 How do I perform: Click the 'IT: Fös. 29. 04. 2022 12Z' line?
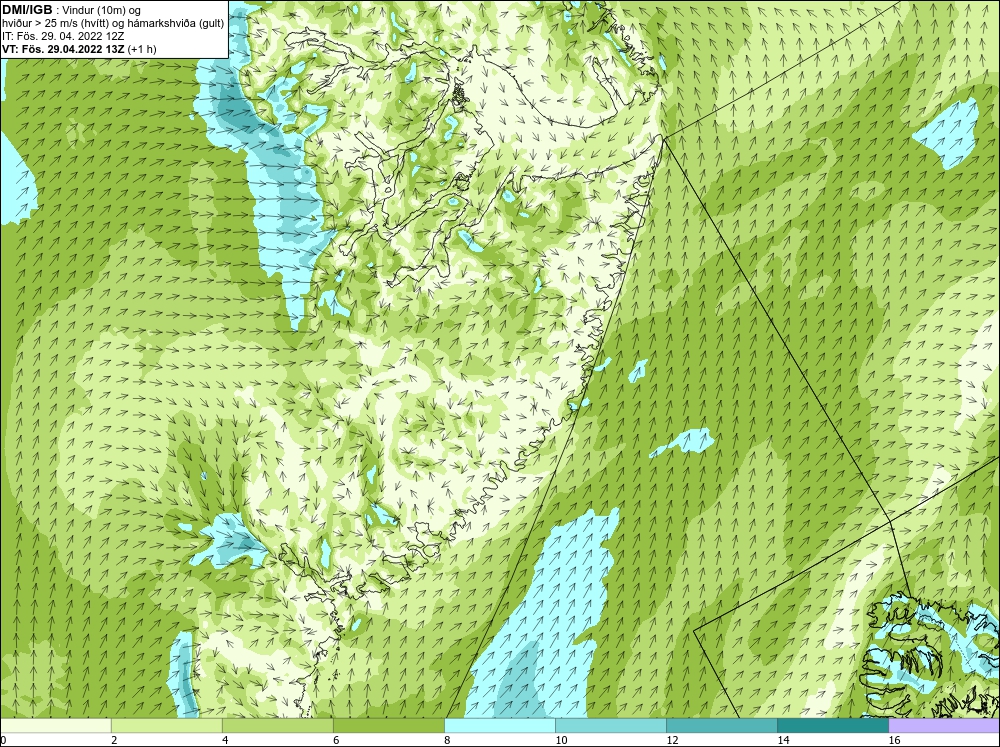(x=63, y=36)
